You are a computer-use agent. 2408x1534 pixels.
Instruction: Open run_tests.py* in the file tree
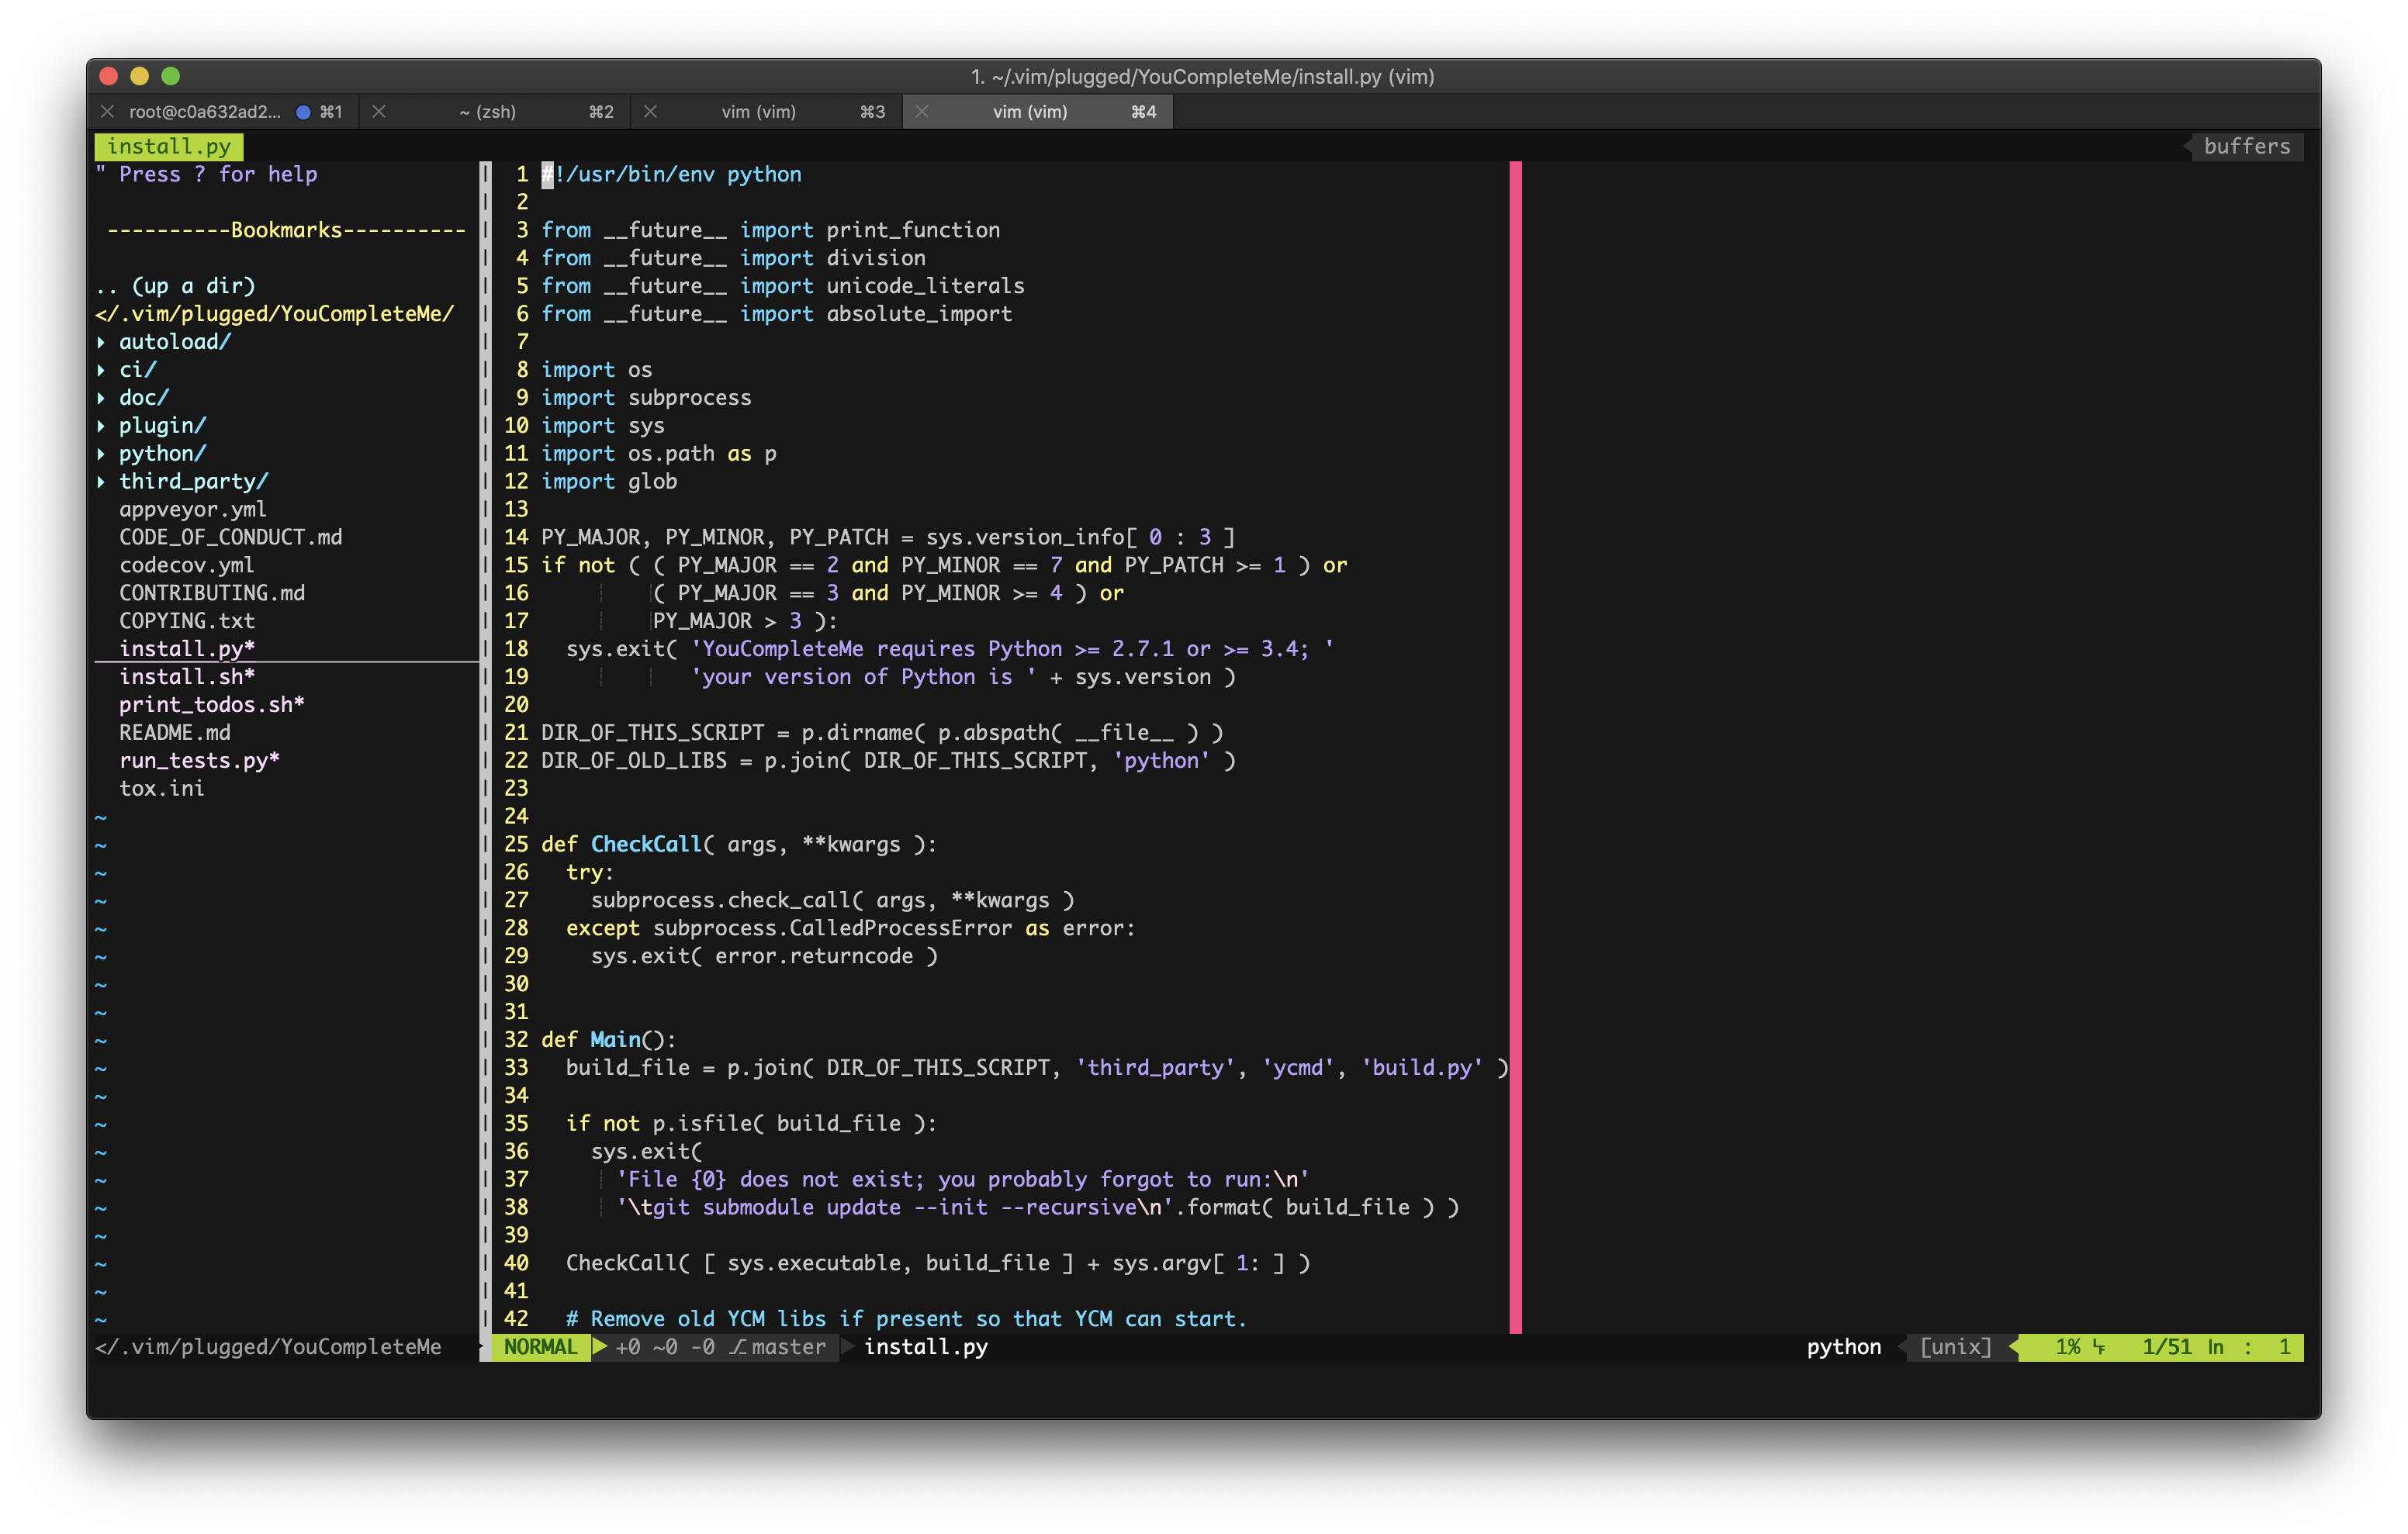pos(199,761)
